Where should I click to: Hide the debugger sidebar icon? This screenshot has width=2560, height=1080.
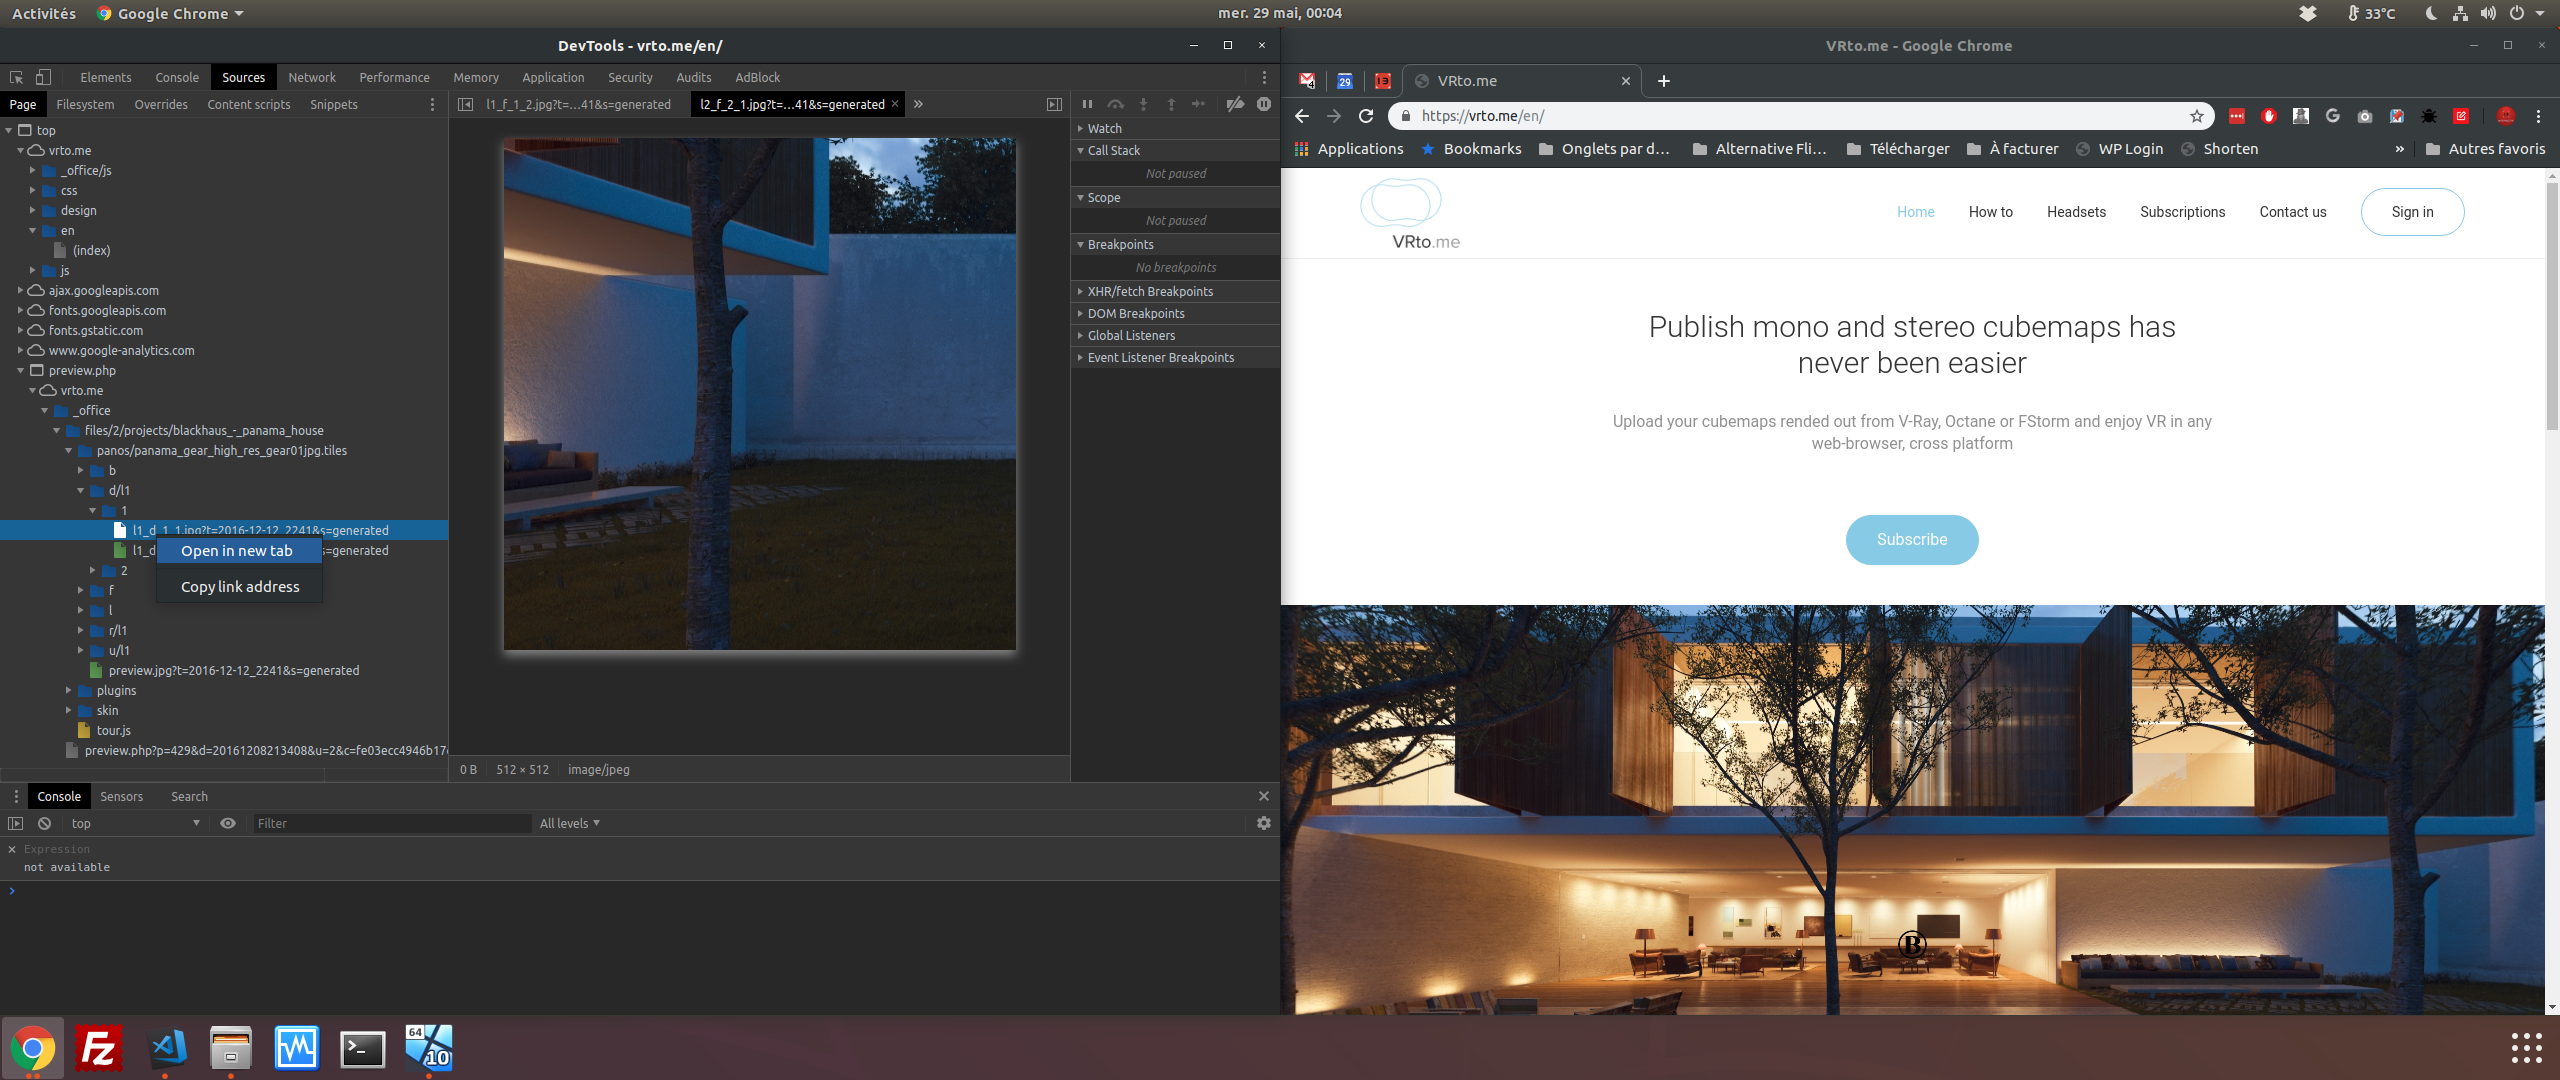(x=1054, y=104)
